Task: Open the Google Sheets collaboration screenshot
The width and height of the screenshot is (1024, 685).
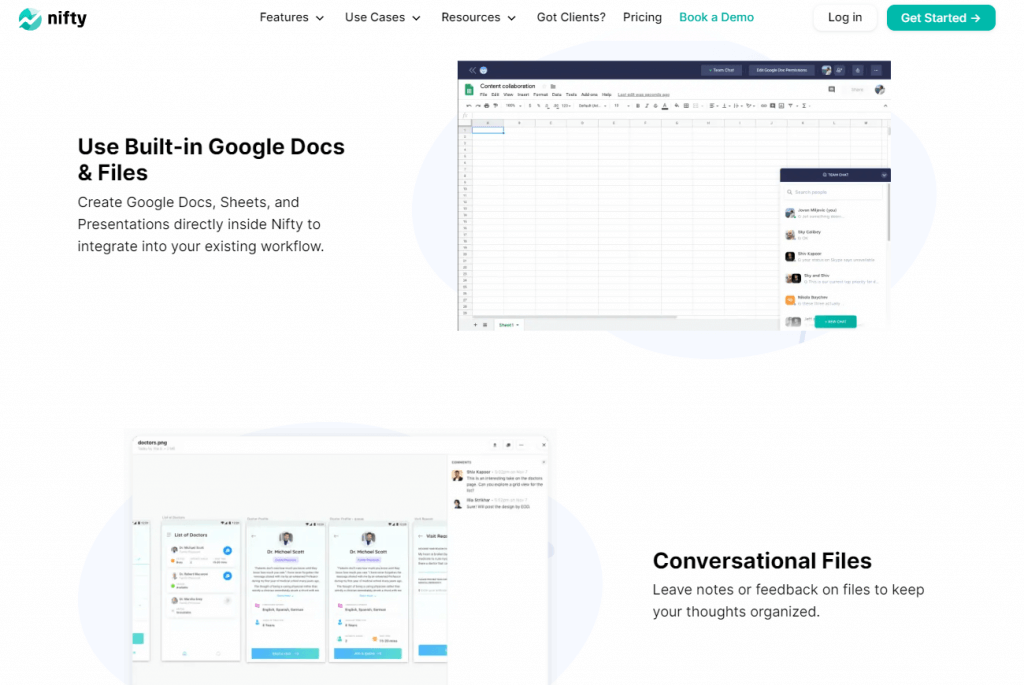Action: pos(674,195)
